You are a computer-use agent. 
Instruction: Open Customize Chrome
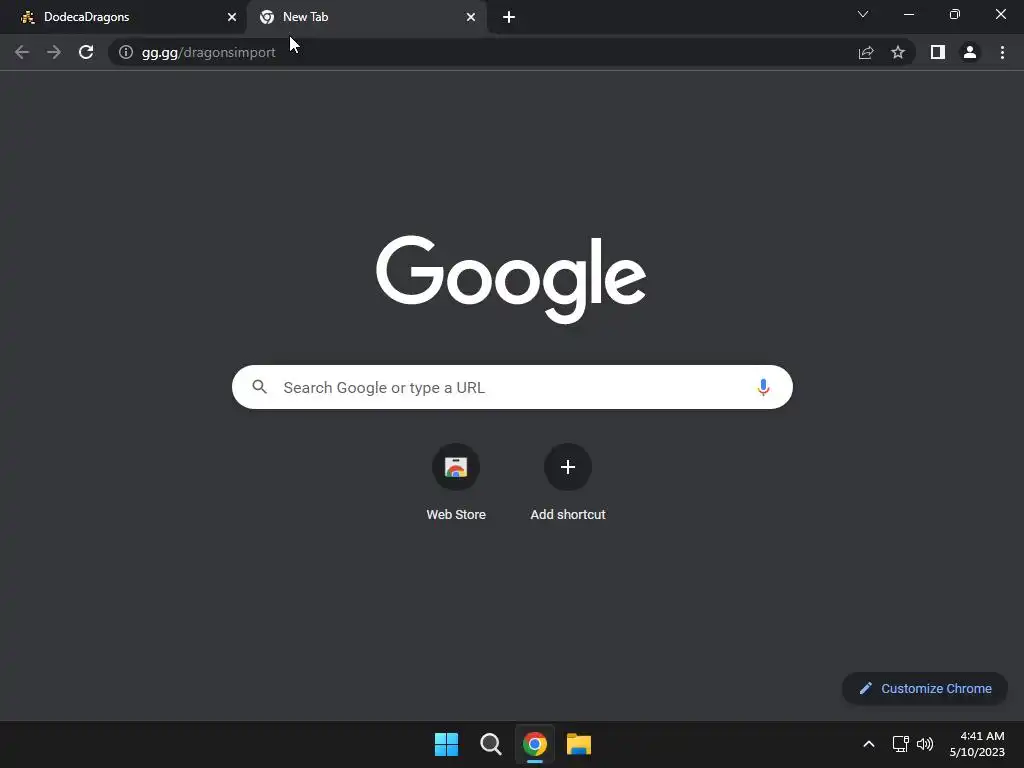tap(925, 688)
